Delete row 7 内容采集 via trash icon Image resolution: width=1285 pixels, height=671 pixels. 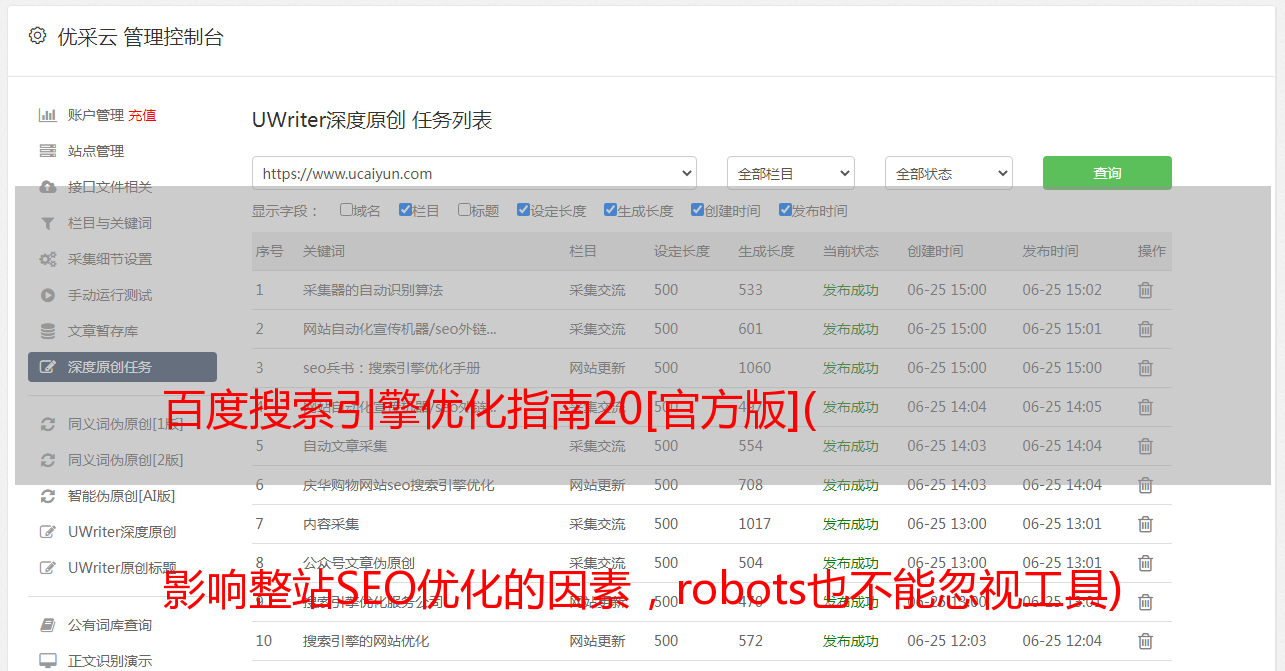pos(1146,524)
